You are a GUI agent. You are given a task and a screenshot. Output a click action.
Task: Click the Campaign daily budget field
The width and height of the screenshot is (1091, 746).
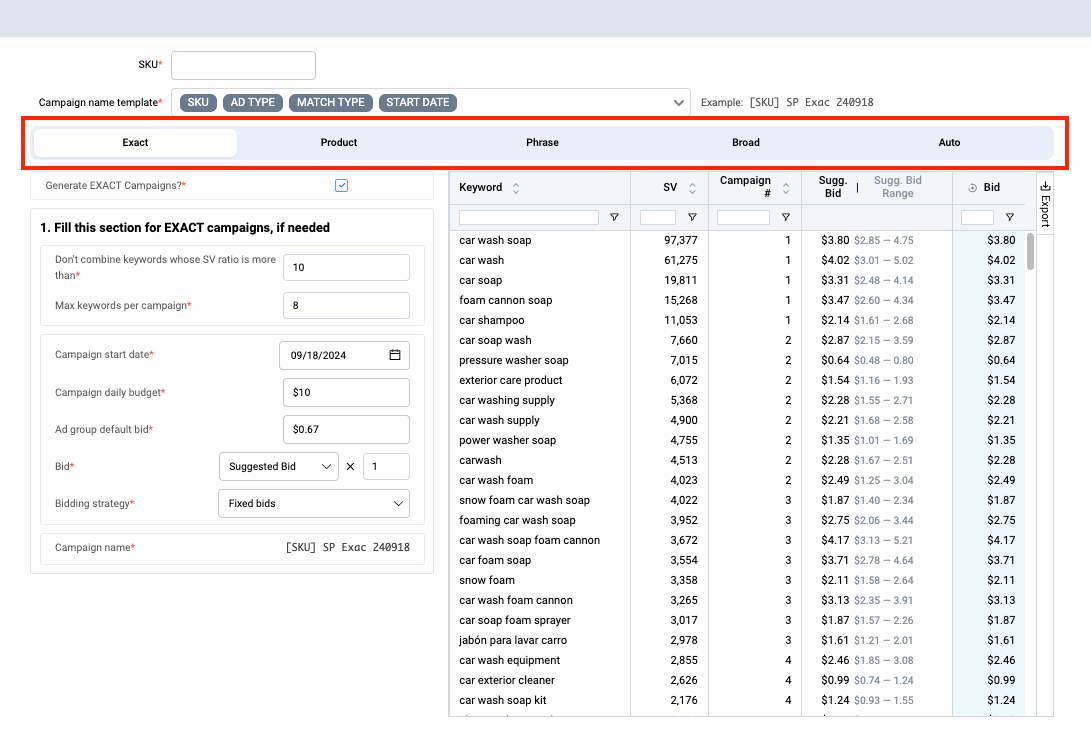(x=347, y=392)
